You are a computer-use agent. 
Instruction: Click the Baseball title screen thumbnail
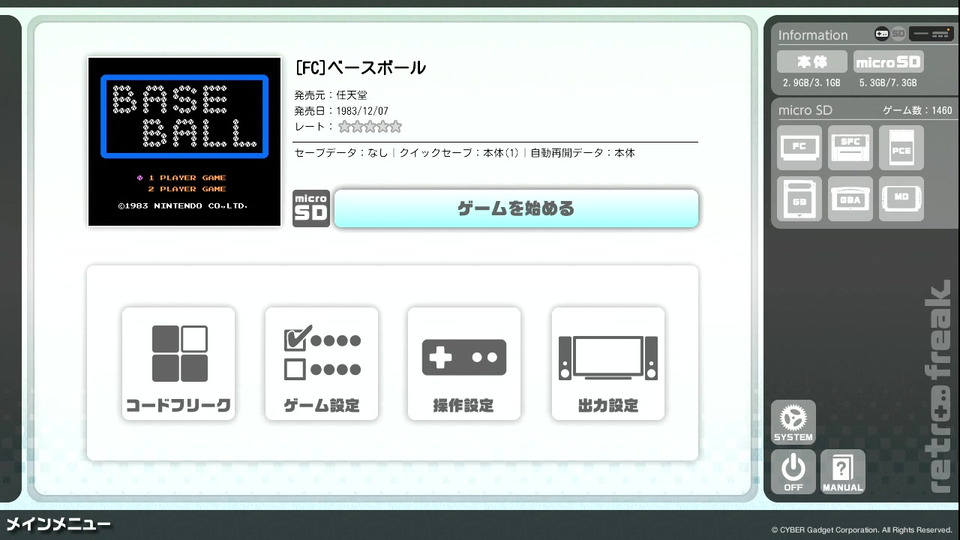[x=184, y=142]
